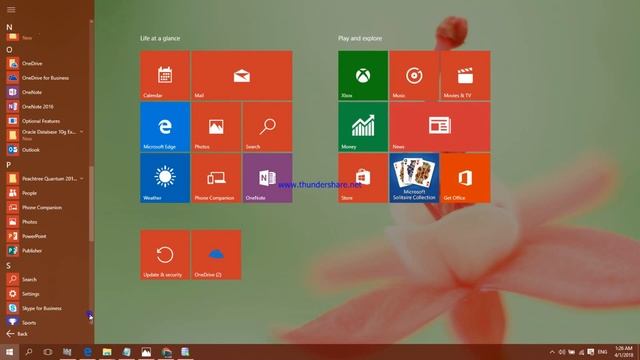
Task: Open the Search tile
Action: click(x=267, y=127)
